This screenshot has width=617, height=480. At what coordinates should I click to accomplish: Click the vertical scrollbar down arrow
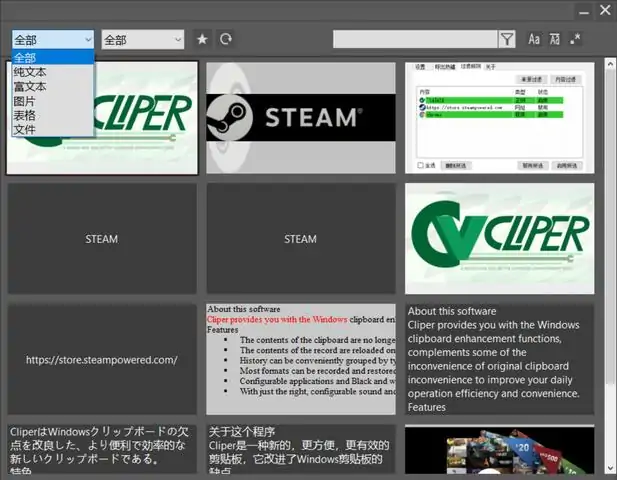tap(609, 467)
